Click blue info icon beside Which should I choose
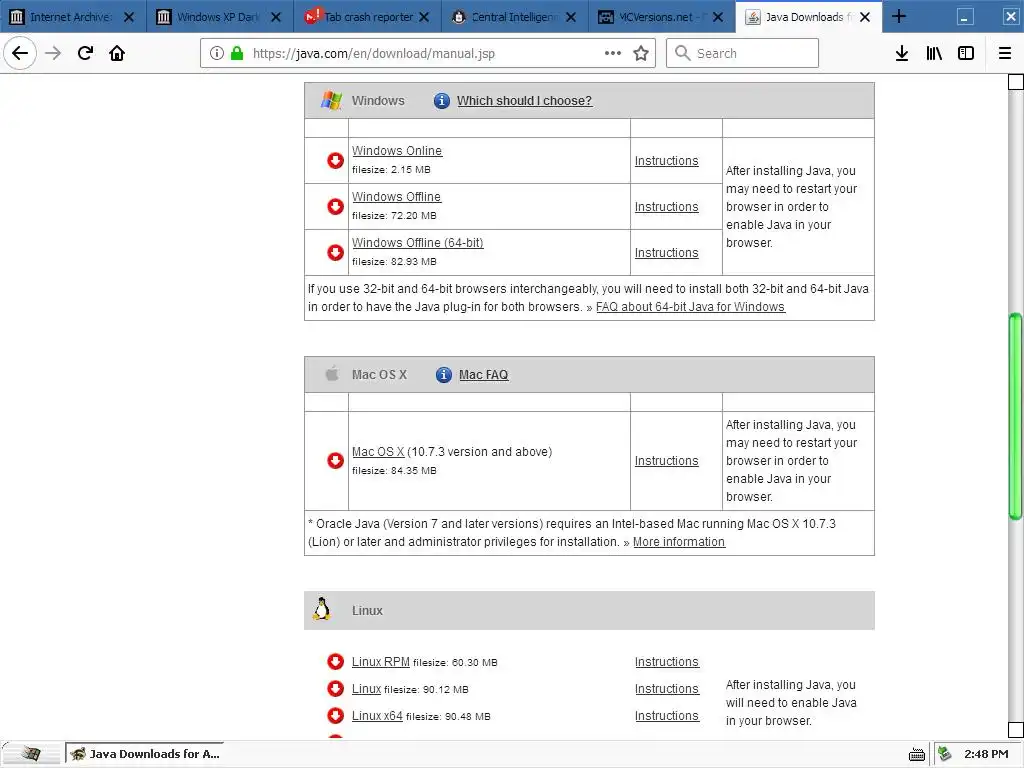Screen dimensions: 1024x768 pos(441,101)
